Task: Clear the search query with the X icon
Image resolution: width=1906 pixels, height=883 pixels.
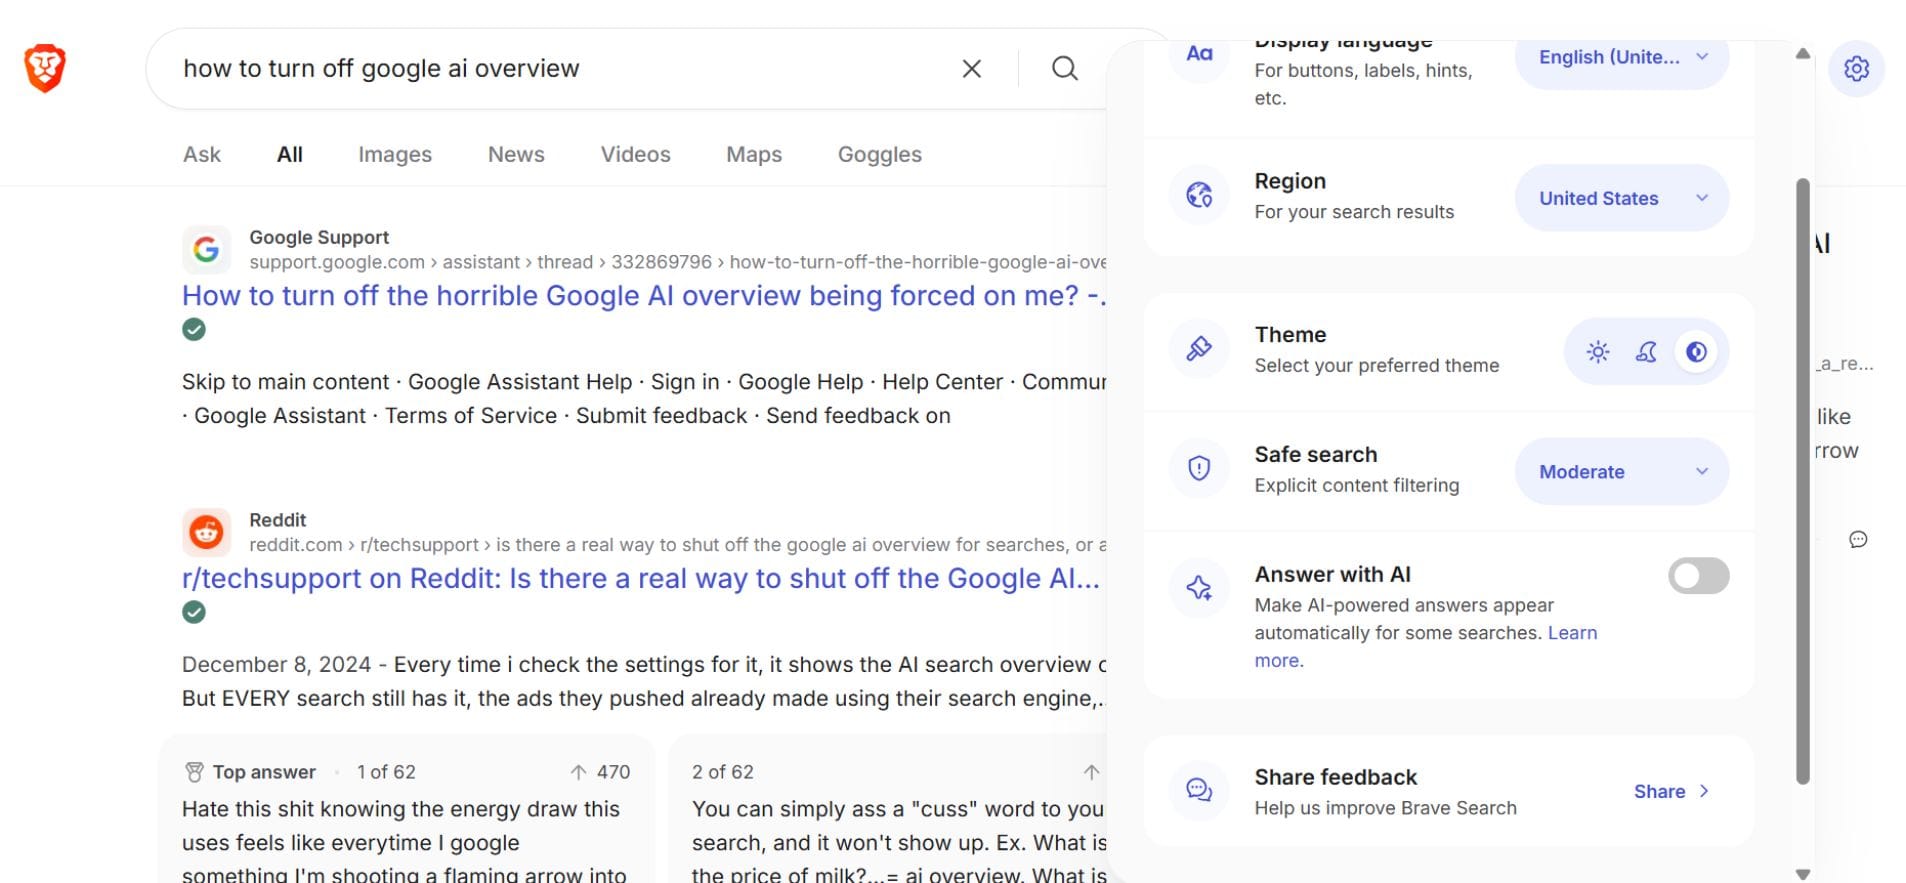Action: tap(971, 68)
